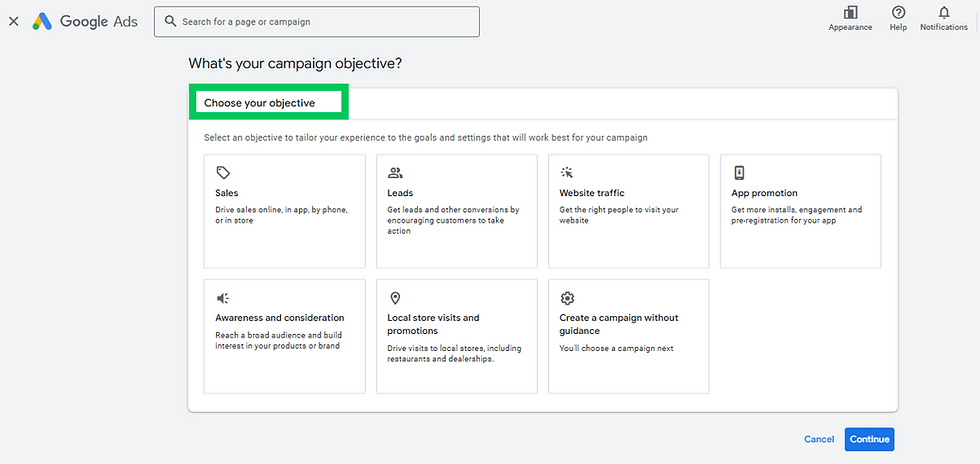Click the App promotion phone icon
This screenshot has height=464, width=980.
(739, 173)
